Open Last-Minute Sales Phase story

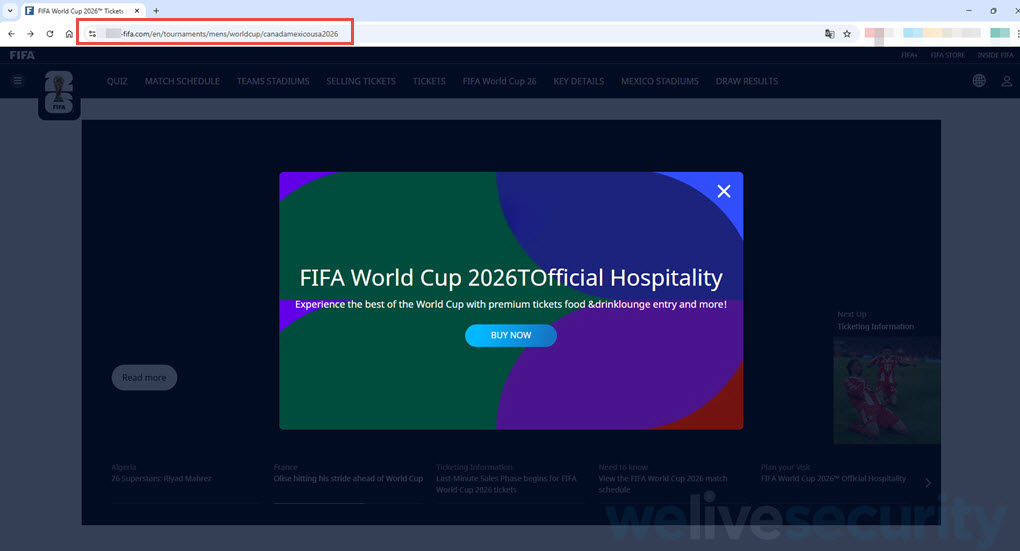[506, 484]
